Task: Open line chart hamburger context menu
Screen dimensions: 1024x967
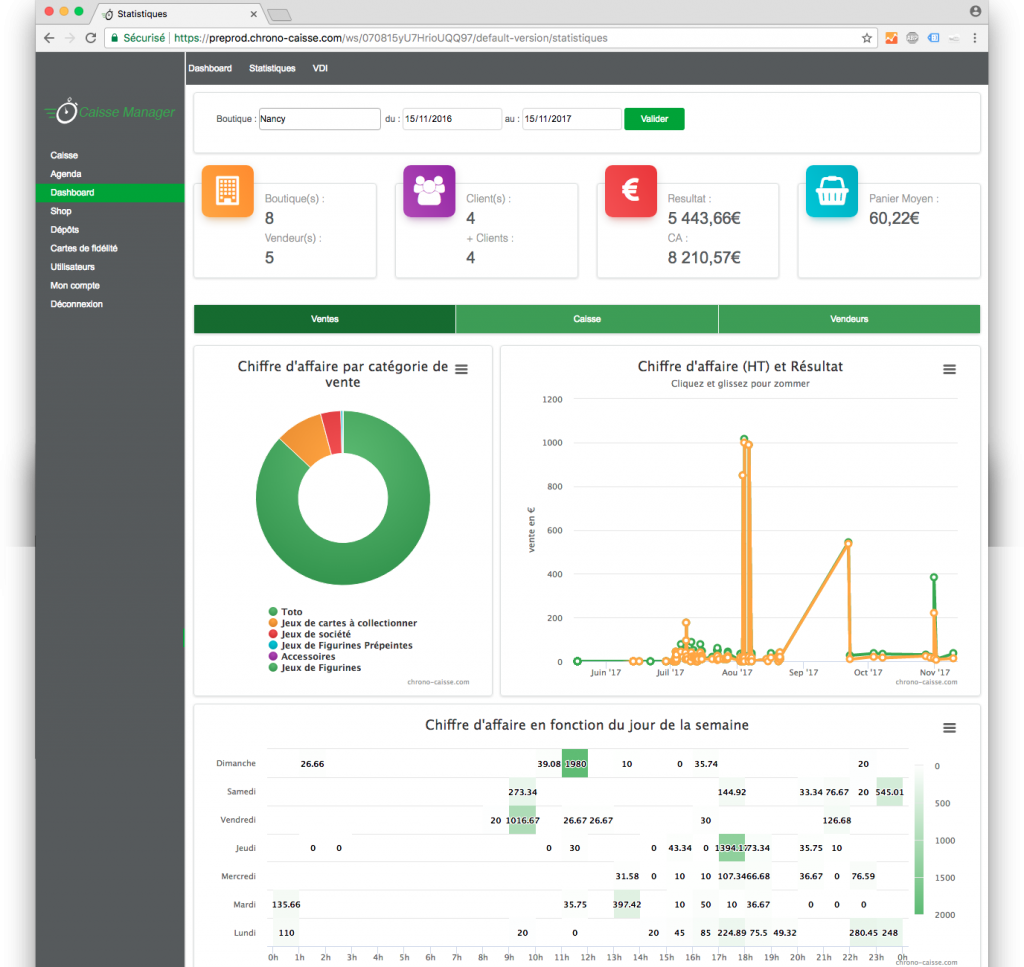Action: click(949, 369)
